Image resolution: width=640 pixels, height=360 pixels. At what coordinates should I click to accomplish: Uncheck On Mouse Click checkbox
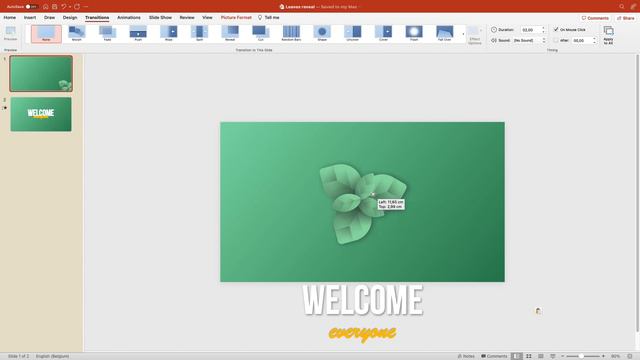556,29
